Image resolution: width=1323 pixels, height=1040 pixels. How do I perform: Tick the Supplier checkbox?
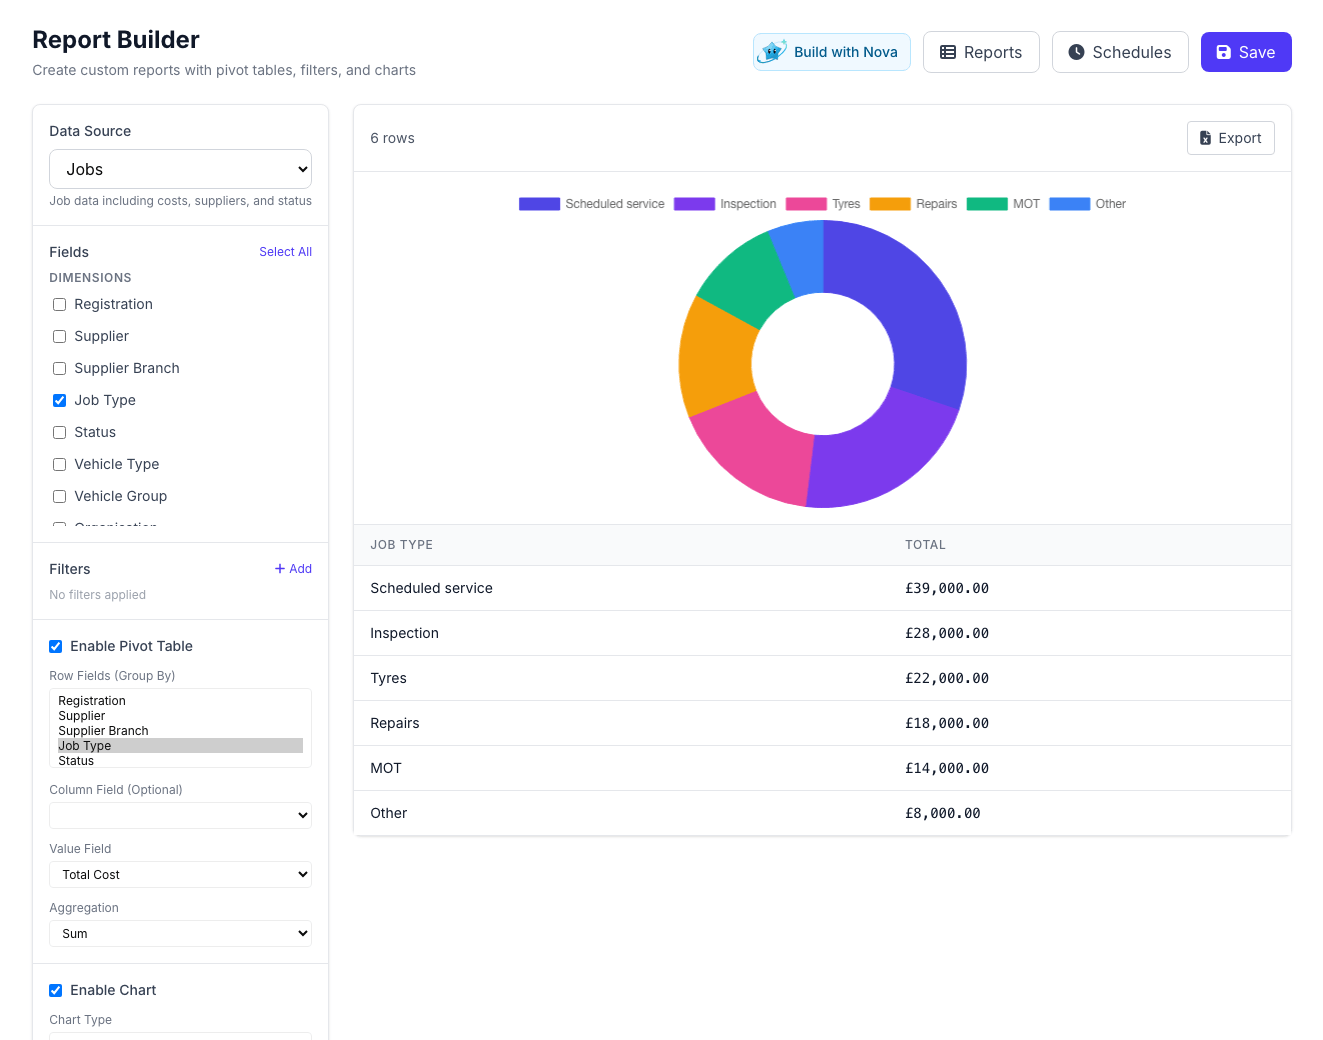pyautogui.click(x=59, y=336)
